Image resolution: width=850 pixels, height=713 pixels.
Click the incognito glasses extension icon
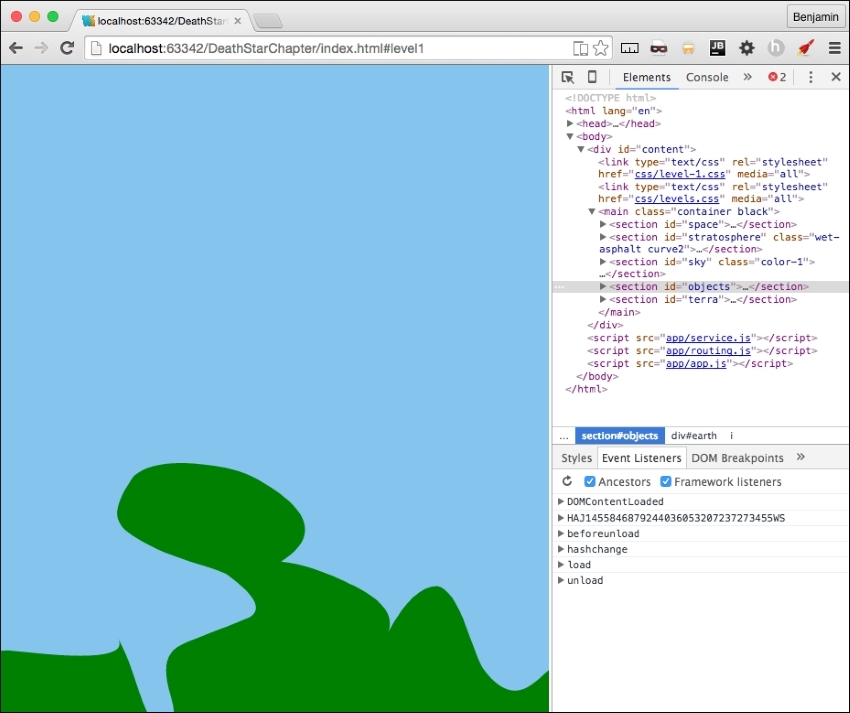(657, 47)
